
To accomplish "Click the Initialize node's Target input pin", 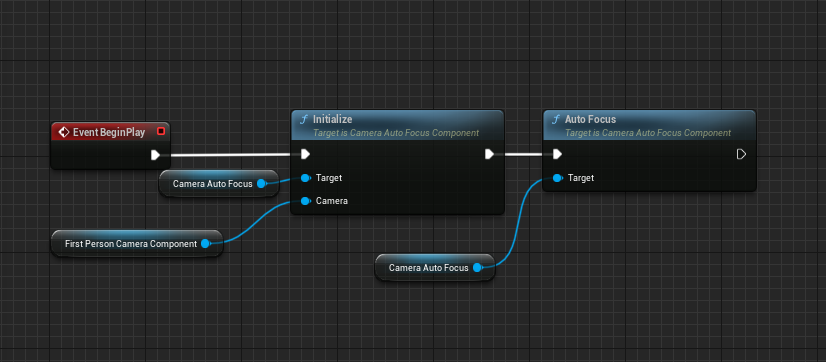I will (x=305, y=178).
